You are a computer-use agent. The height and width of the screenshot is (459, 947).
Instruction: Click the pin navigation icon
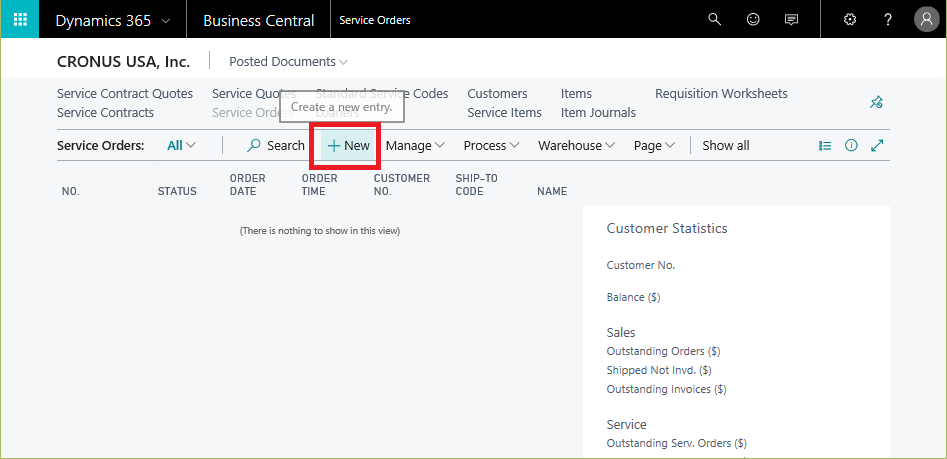(876, 103)
